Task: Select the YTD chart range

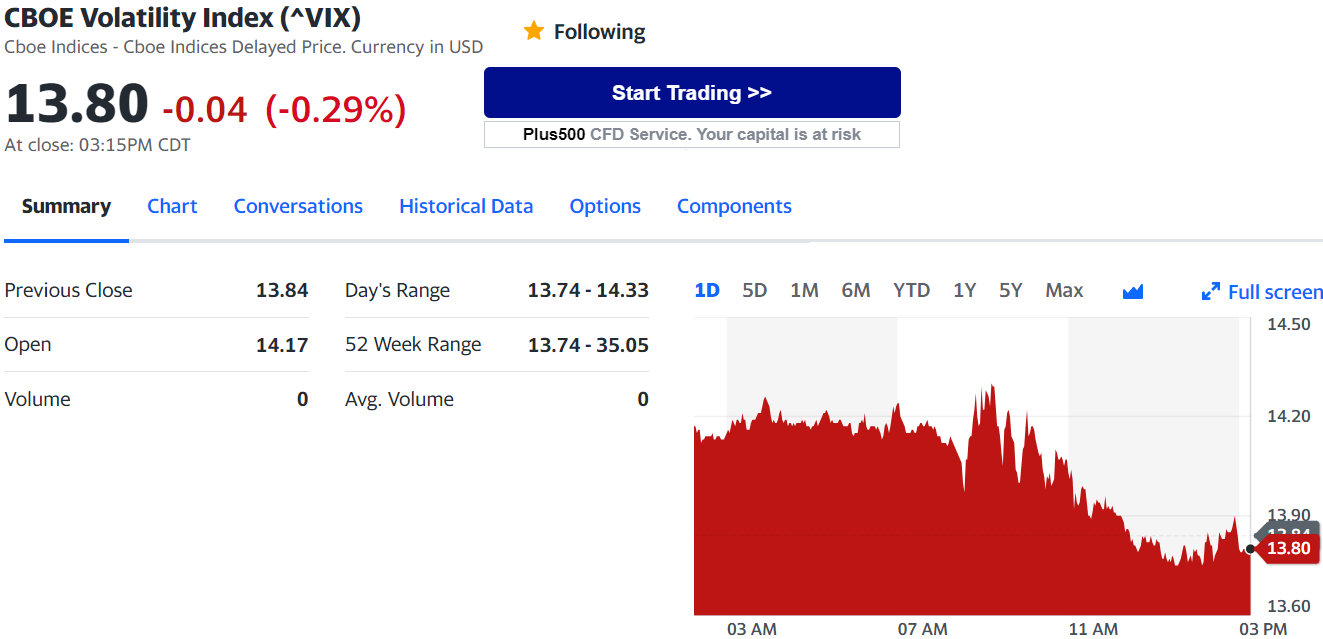Action: [x=911, y=290]
